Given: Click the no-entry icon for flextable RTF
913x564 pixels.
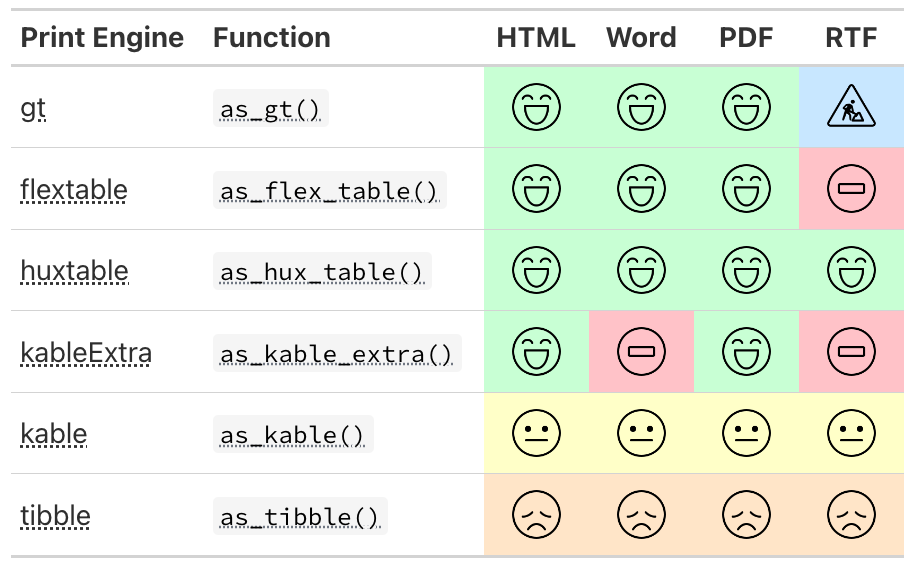Looking at the screenshot, I should pyautogui.click(x=851, y=188).
